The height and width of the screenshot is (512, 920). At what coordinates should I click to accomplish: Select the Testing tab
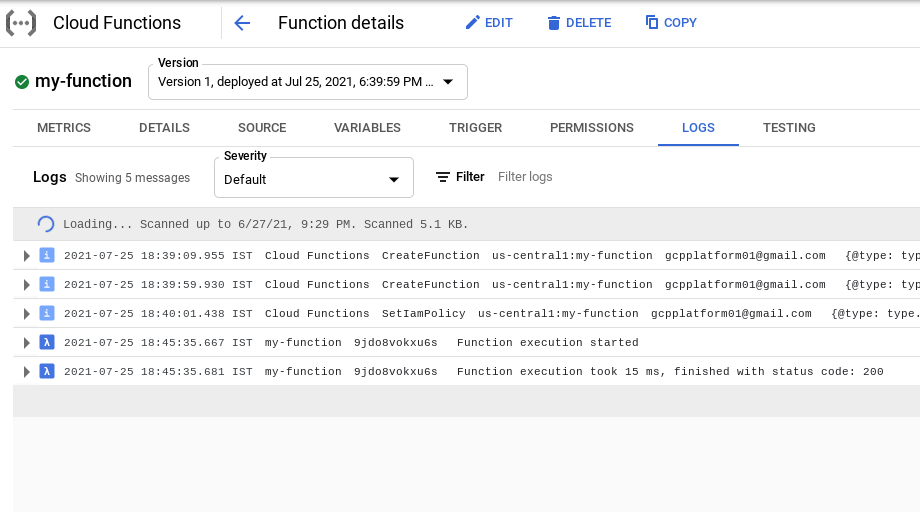789,128
